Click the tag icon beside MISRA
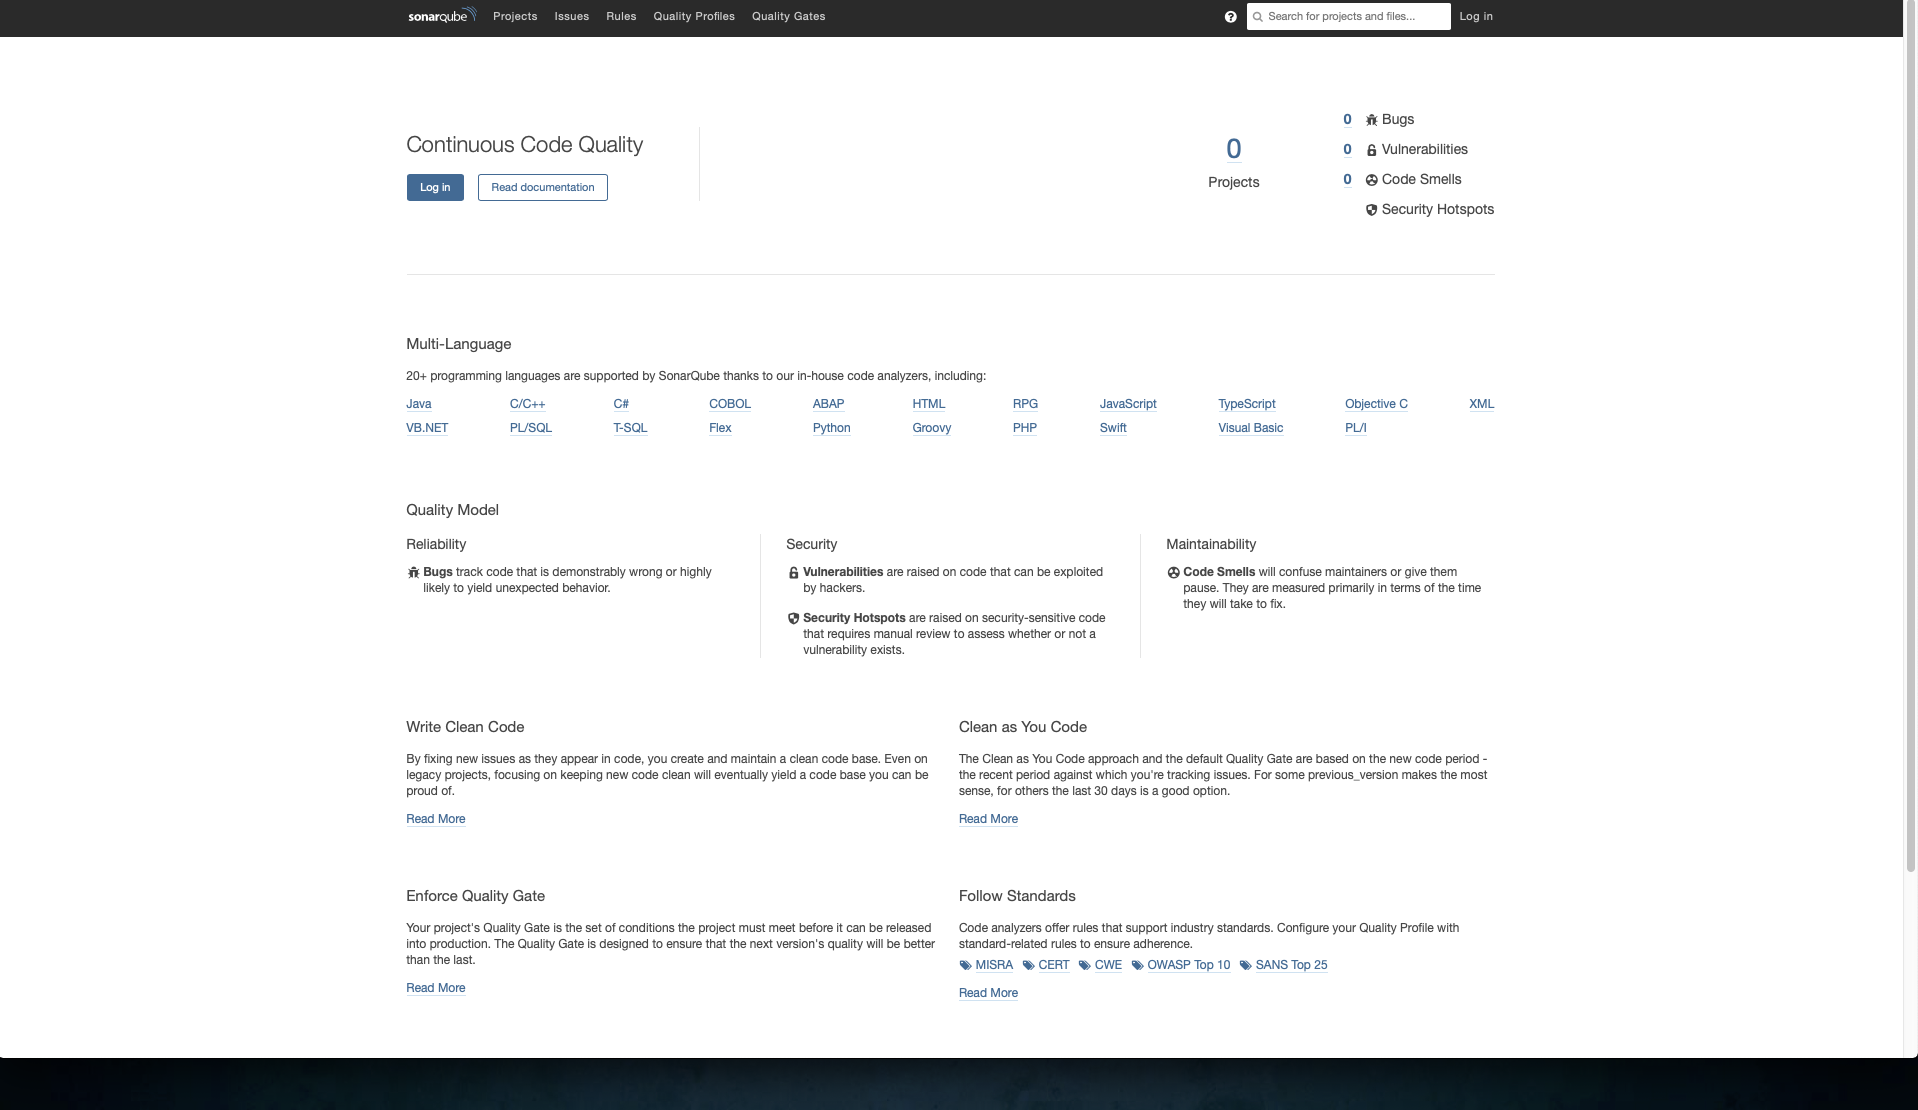The image size is (1918, 1110). point(965,966)
